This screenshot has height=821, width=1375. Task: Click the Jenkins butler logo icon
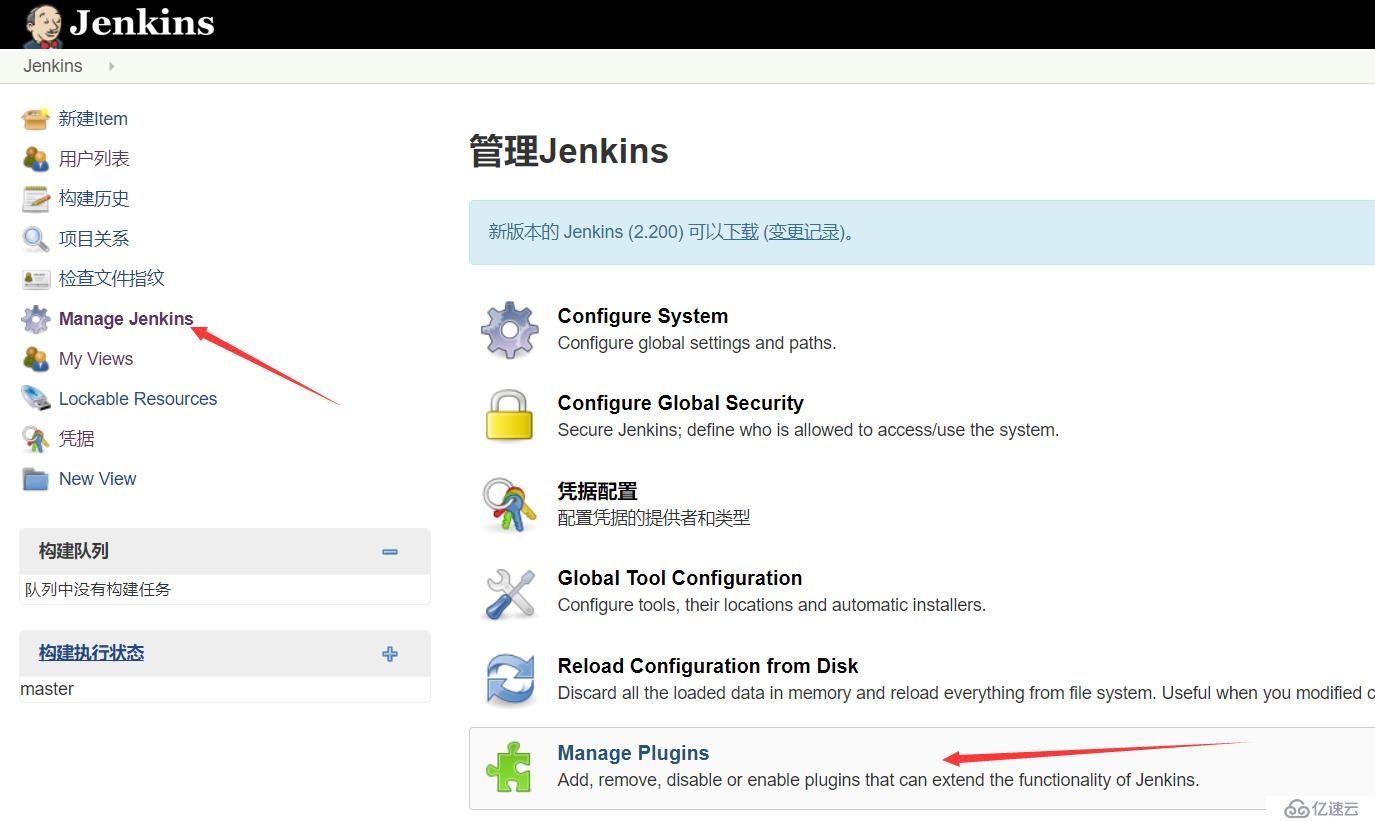coord(43,25)
